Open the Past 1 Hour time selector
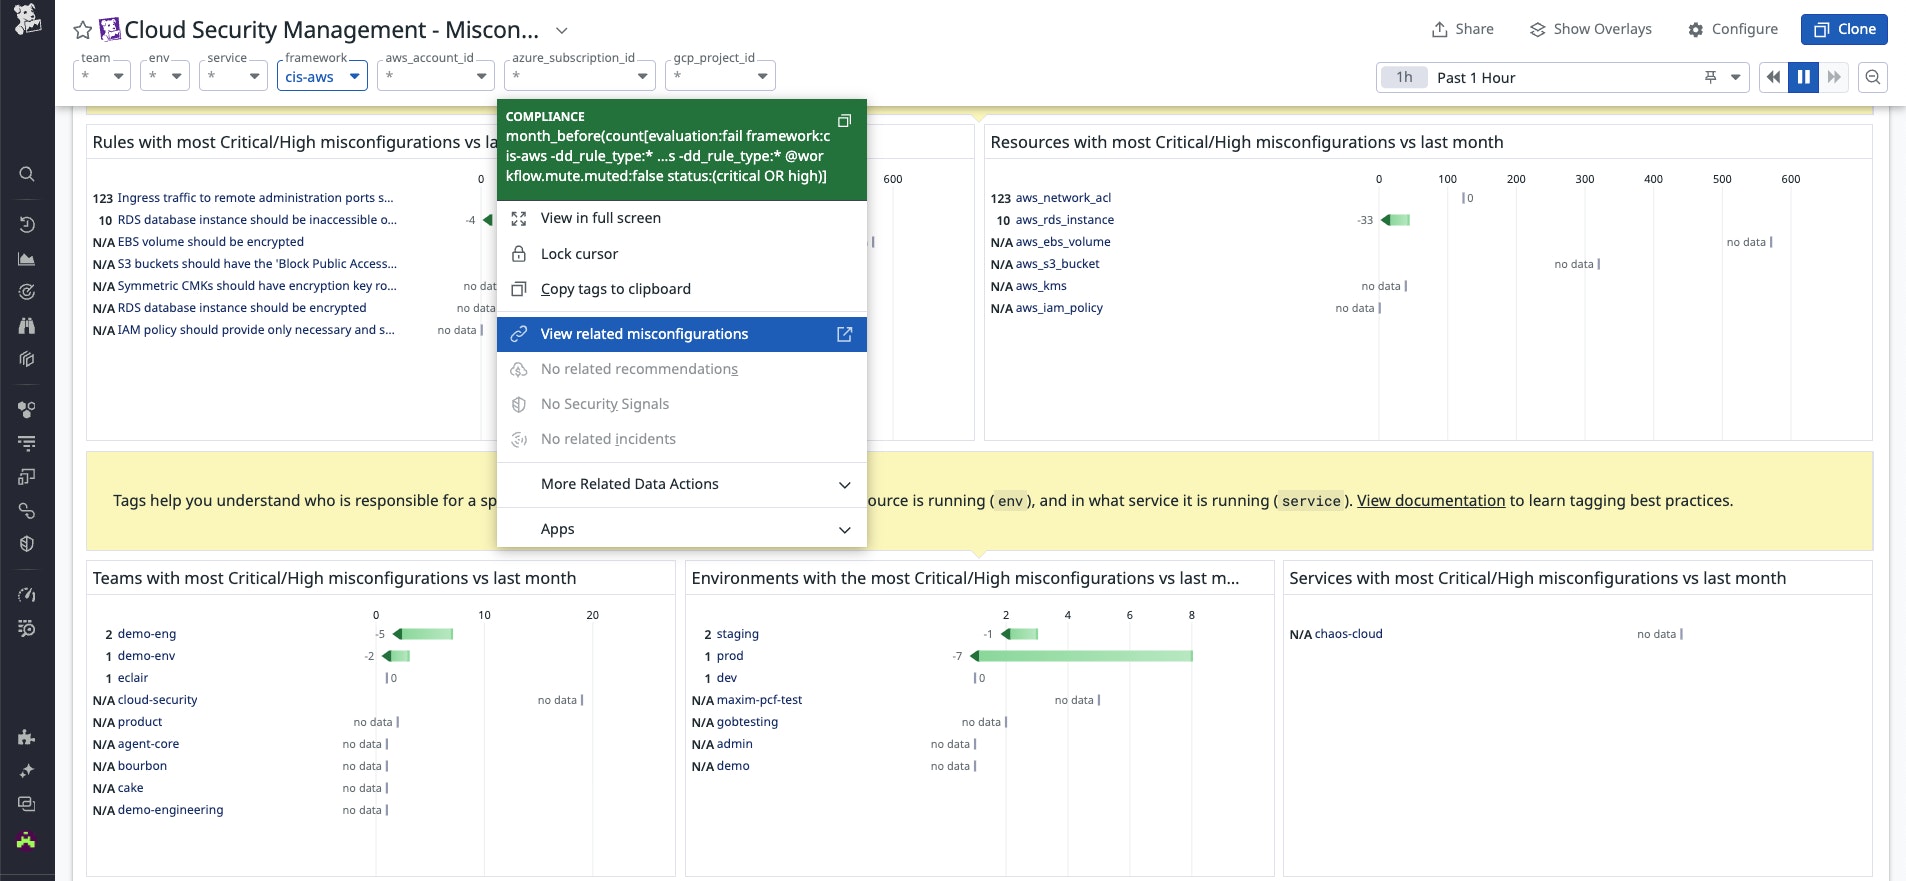 (x=1560, y=77)
